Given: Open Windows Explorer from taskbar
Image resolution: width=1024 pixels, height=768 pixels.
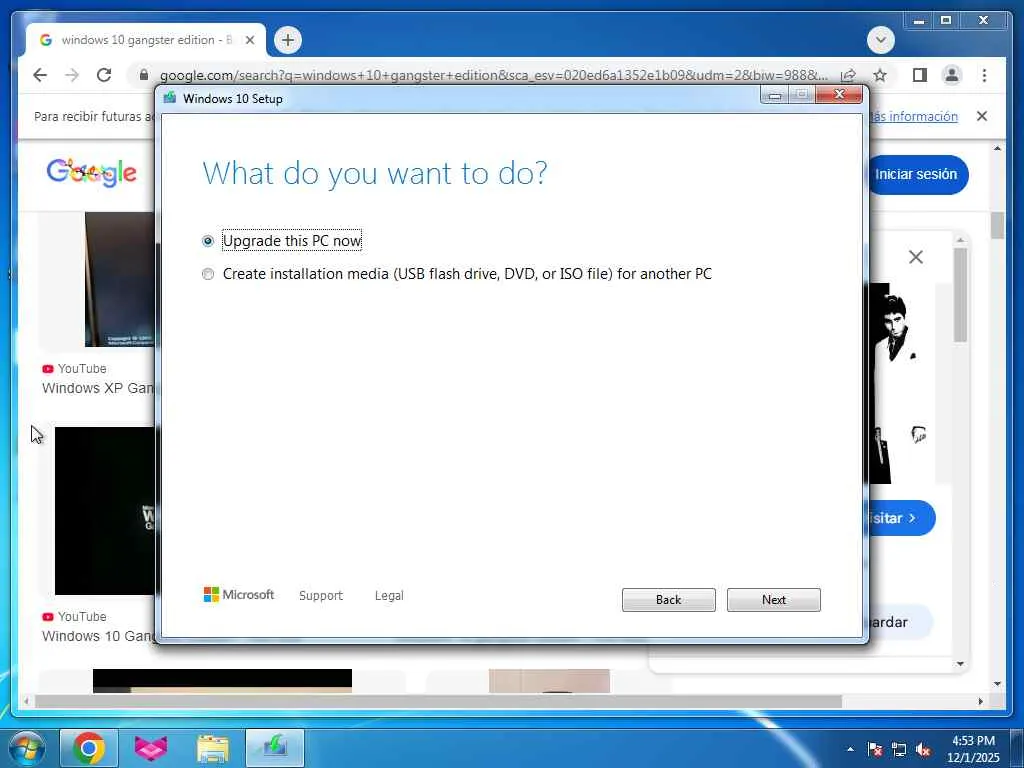Looking at the screenshot, I should tap(213, 748).
